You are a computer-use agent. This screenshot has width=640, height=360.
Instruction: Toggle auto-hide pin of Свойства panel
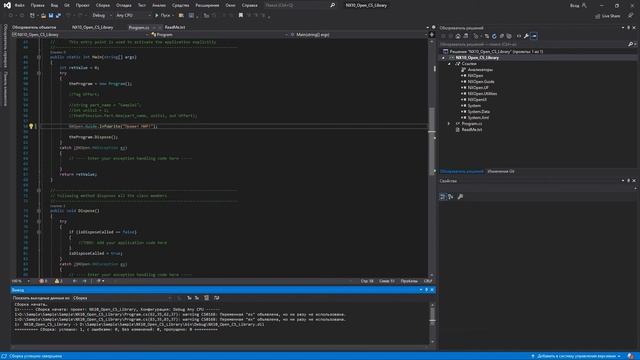pyautogui.click(x=629, y=180)
